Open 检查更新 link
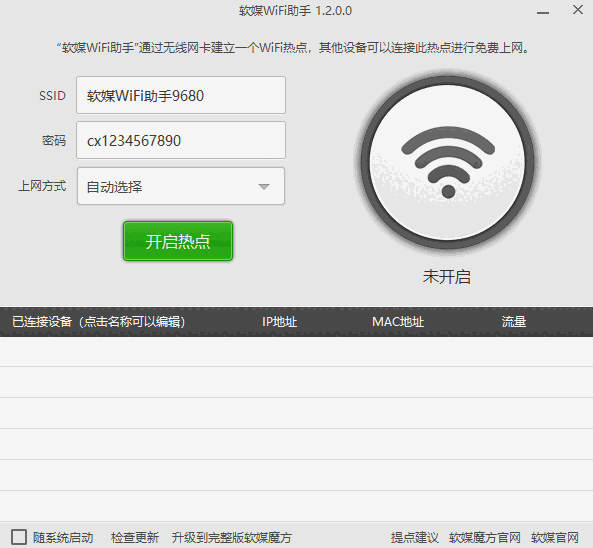The height and width of the screenshot is (548, 593). click(x=135, y=537)
